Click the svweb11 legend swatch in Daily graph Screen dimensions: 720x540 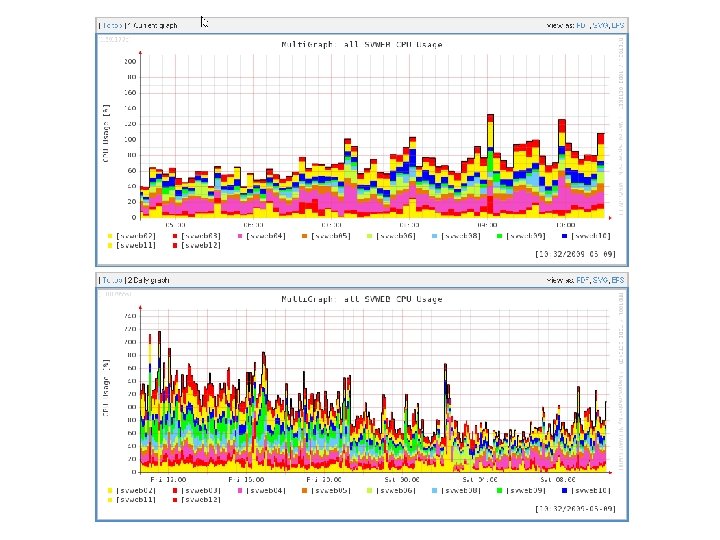point(110,500)
